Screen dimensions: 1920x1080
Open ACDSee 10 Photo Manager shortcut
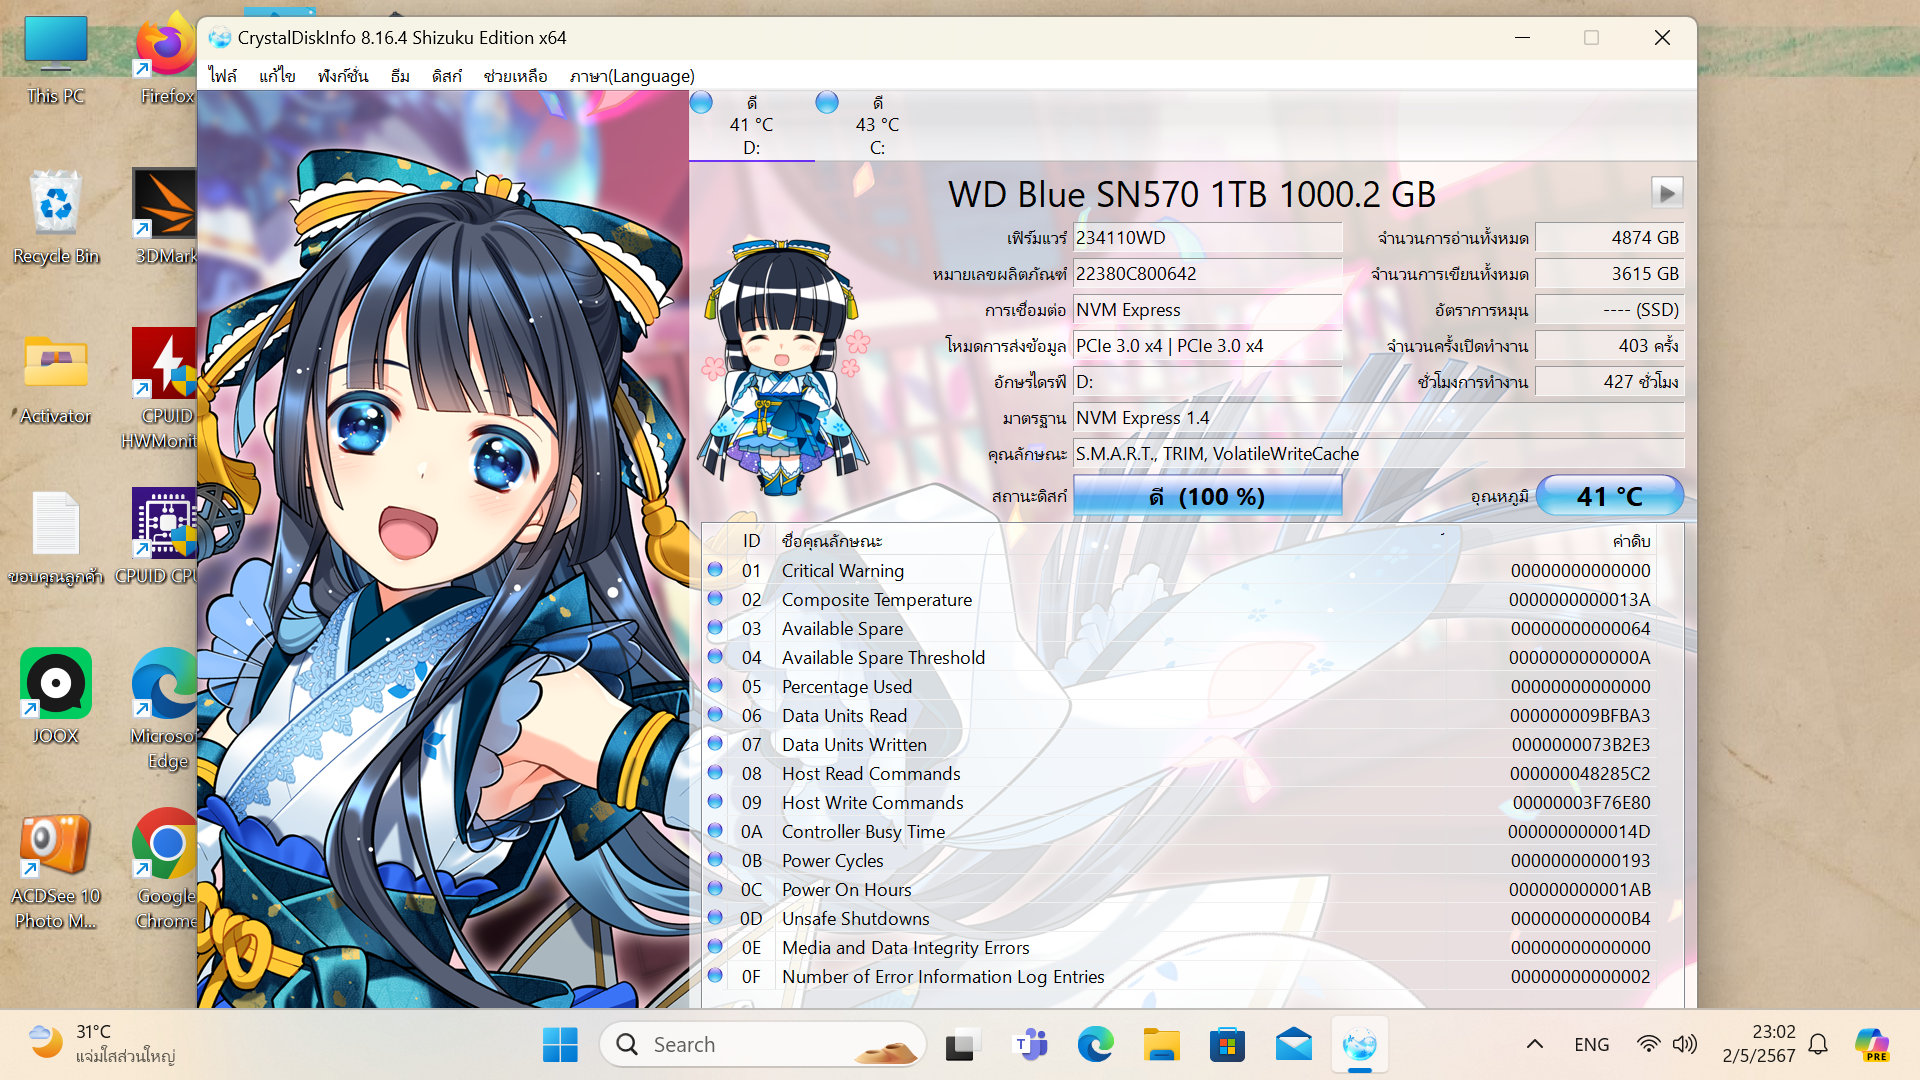pos(56,870)
